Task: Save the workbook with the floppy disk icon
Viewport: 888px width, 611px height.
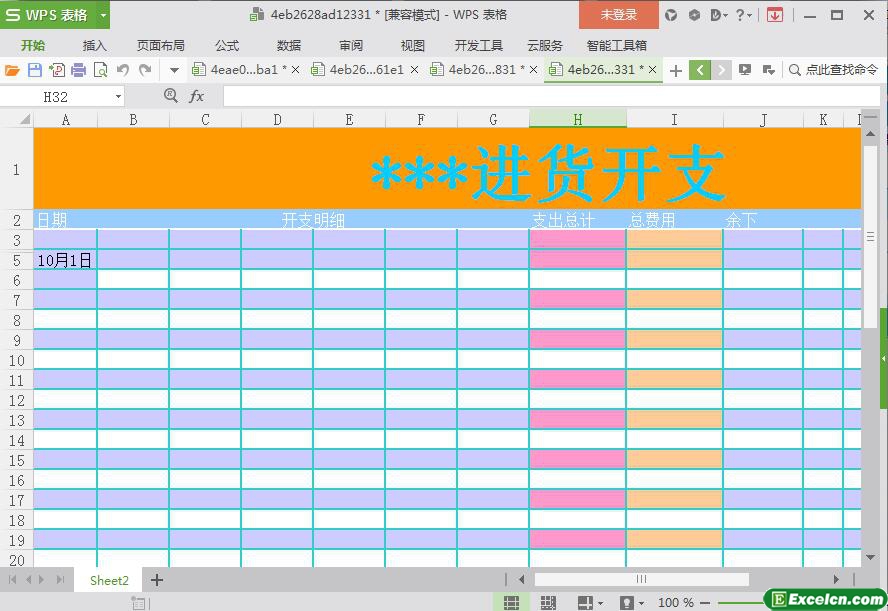Action: pyautogui.click(x=34, y=70)
